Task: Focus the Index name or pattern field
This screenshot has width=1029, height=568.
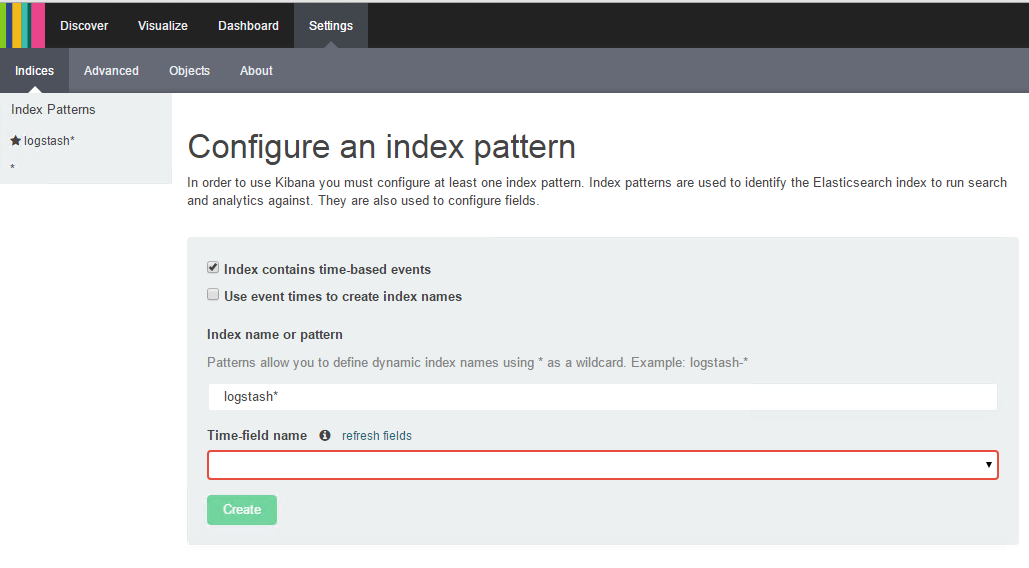Action: point(602,397)
